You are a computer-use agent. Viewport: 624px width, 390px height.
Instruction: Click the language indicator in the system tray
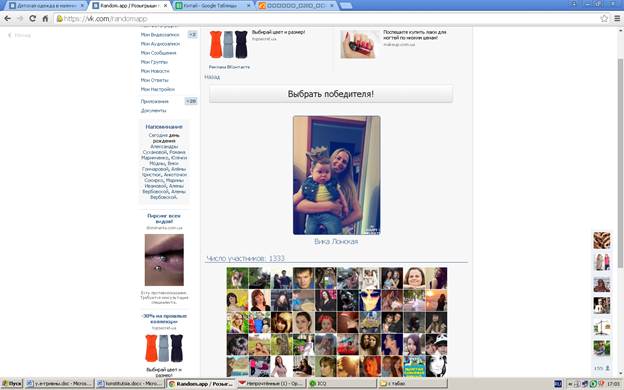(x=558, y=384)
